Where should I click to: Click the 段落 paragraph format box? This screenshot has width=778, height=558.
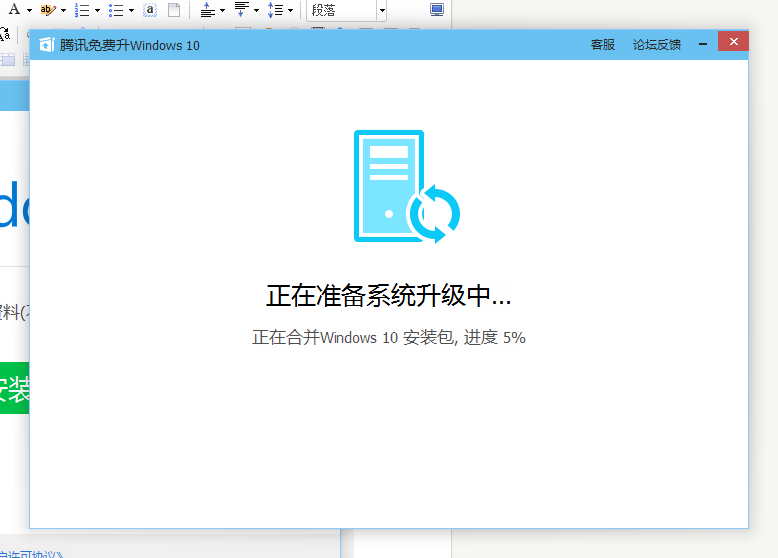click(341, 10)
